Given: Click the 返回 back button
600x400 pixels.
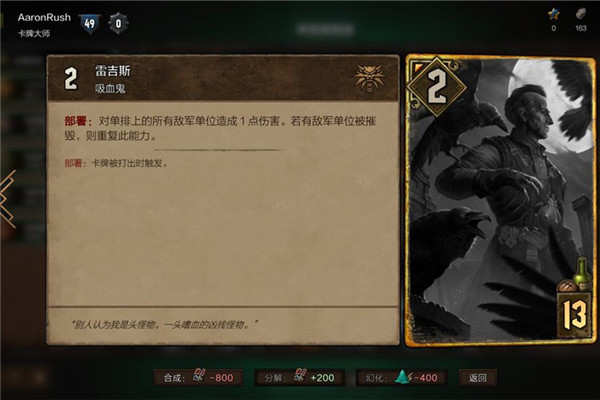Looking at the screenshot, I should pos(478,377).
